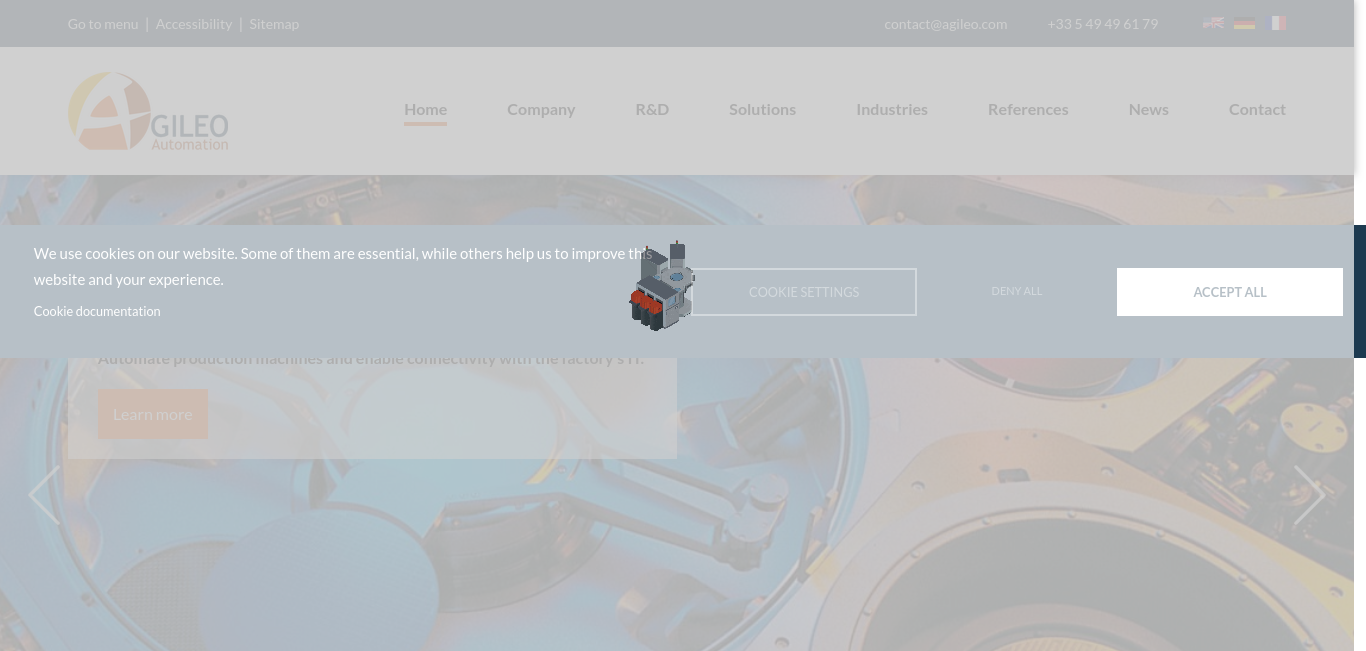Open the Company menu
This screenshot has height=651, width=1366.
[541, 109]
